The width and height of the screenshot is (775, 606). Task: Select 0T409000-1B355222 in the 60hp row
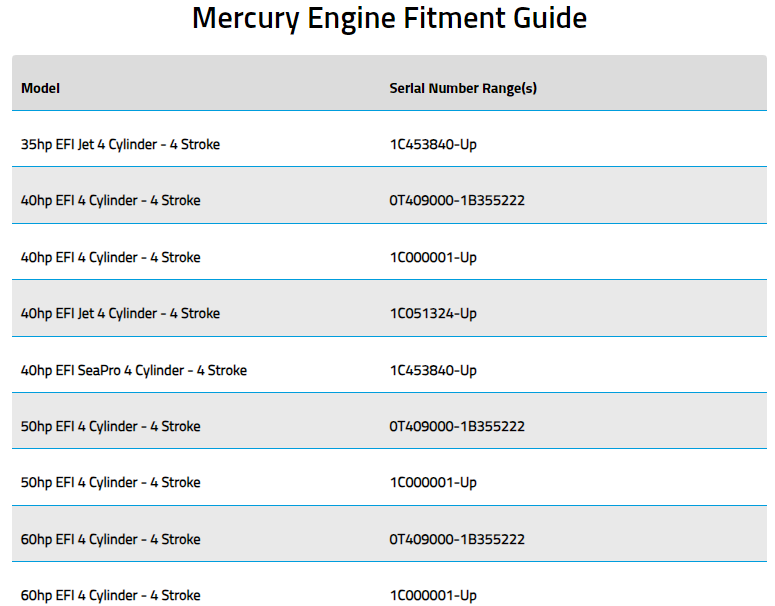tap(457, 539)
